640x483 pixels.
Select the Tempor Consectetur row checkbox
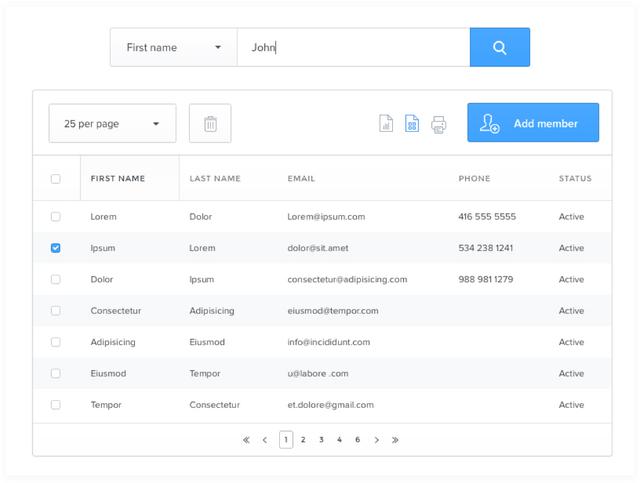[x=56, y=405]
